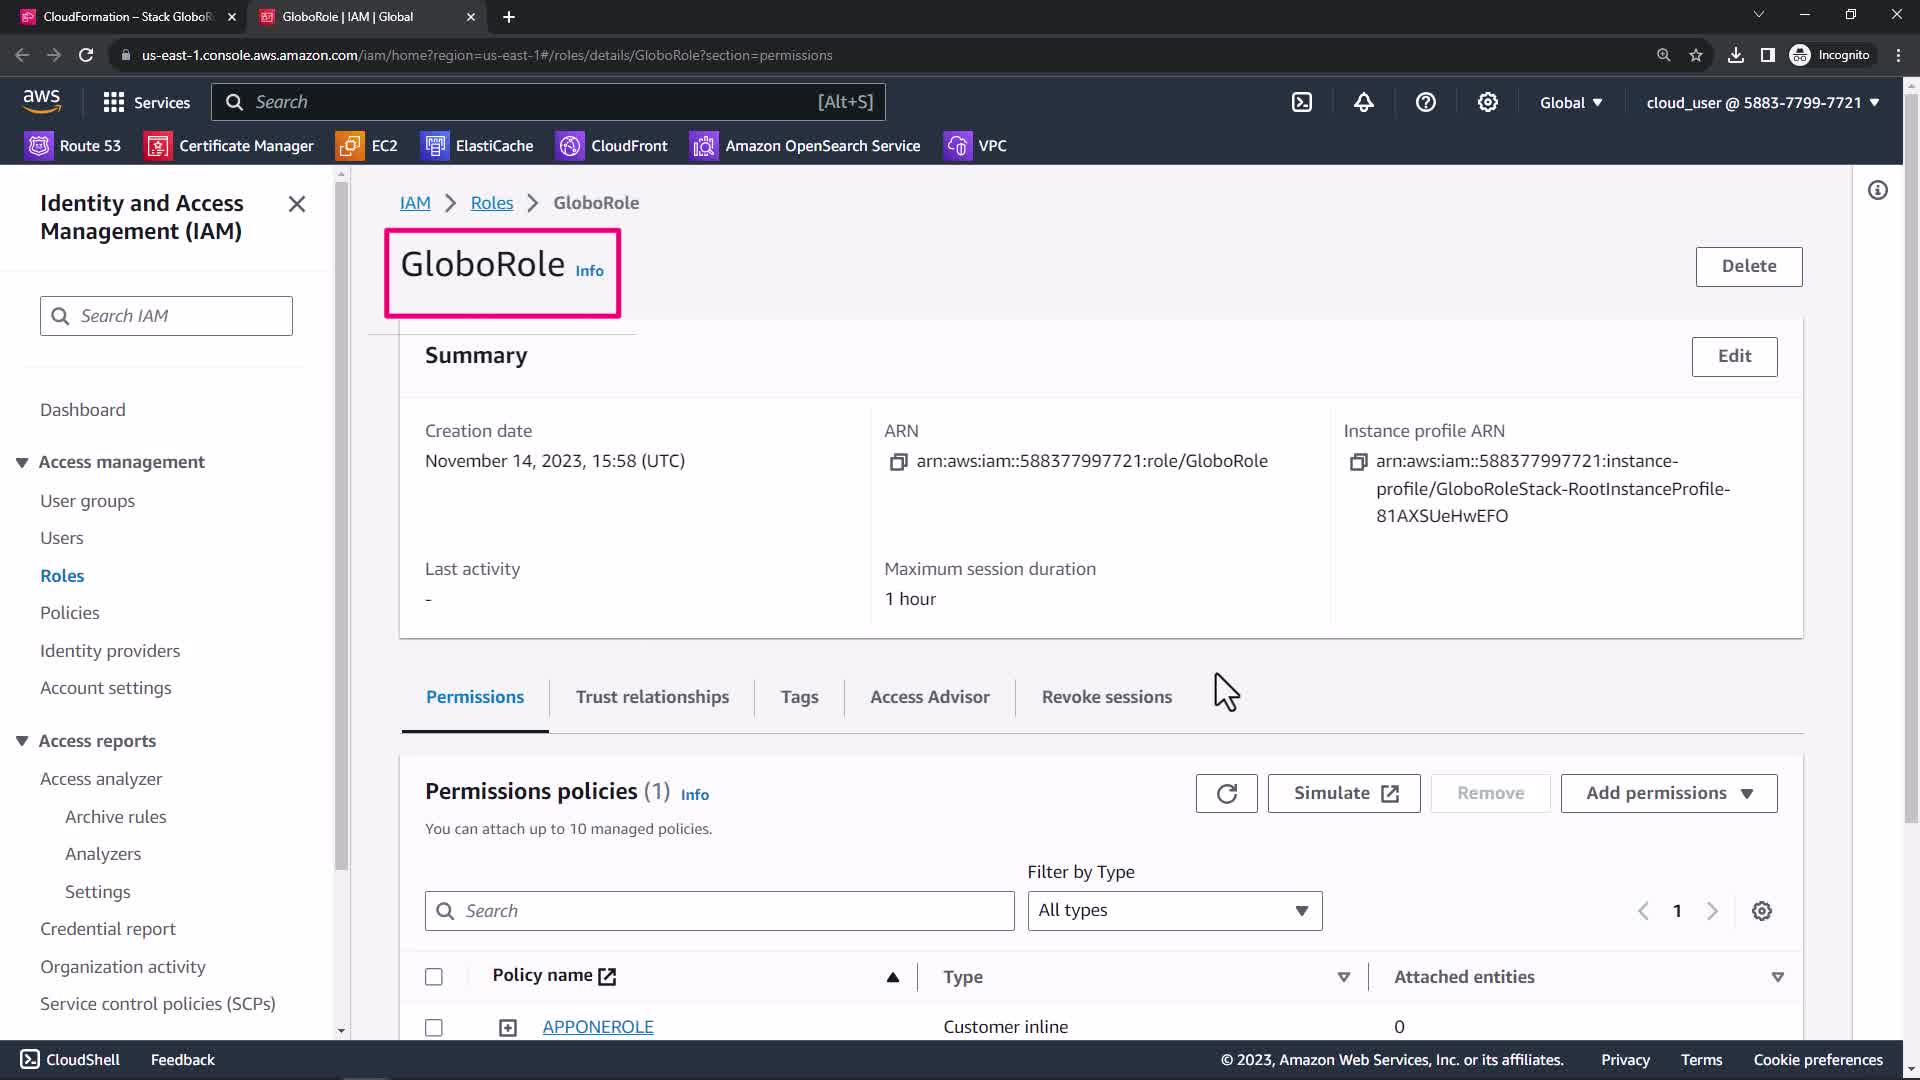Switch to Trust relationships tab
The width and height of the screenshot is (1920, 1080).
click(x=652, y=697)
